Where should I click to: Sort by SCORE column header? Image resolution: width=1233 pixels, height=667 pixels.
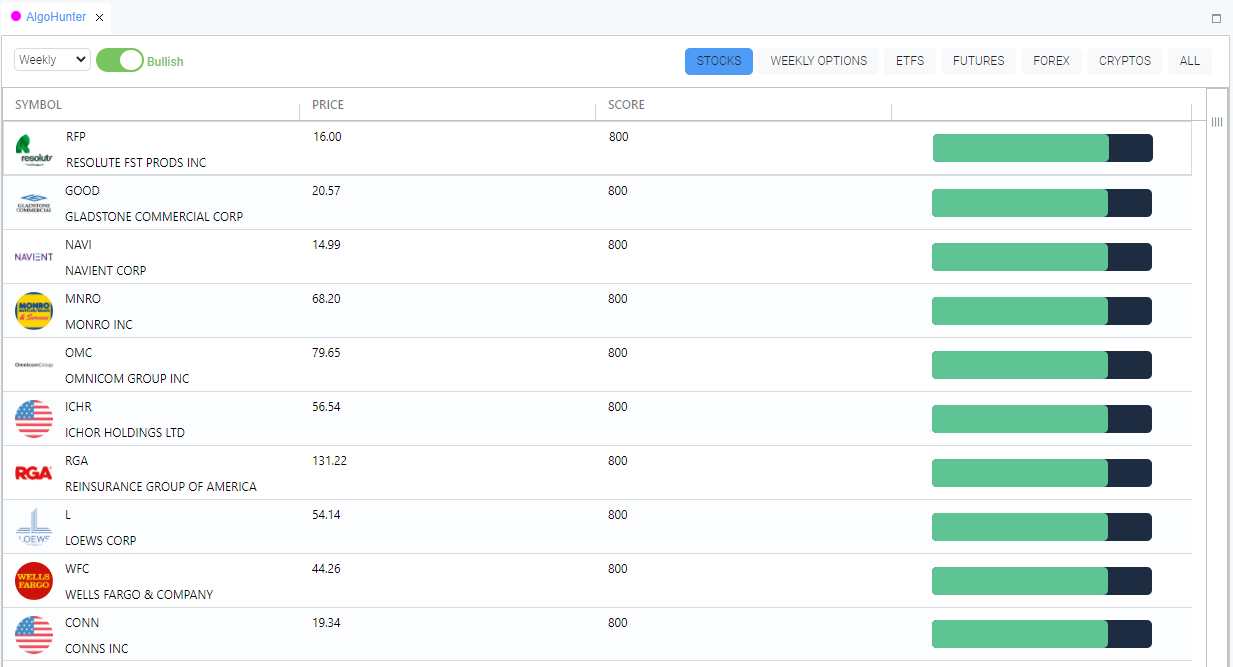click(x=626, y=105)
